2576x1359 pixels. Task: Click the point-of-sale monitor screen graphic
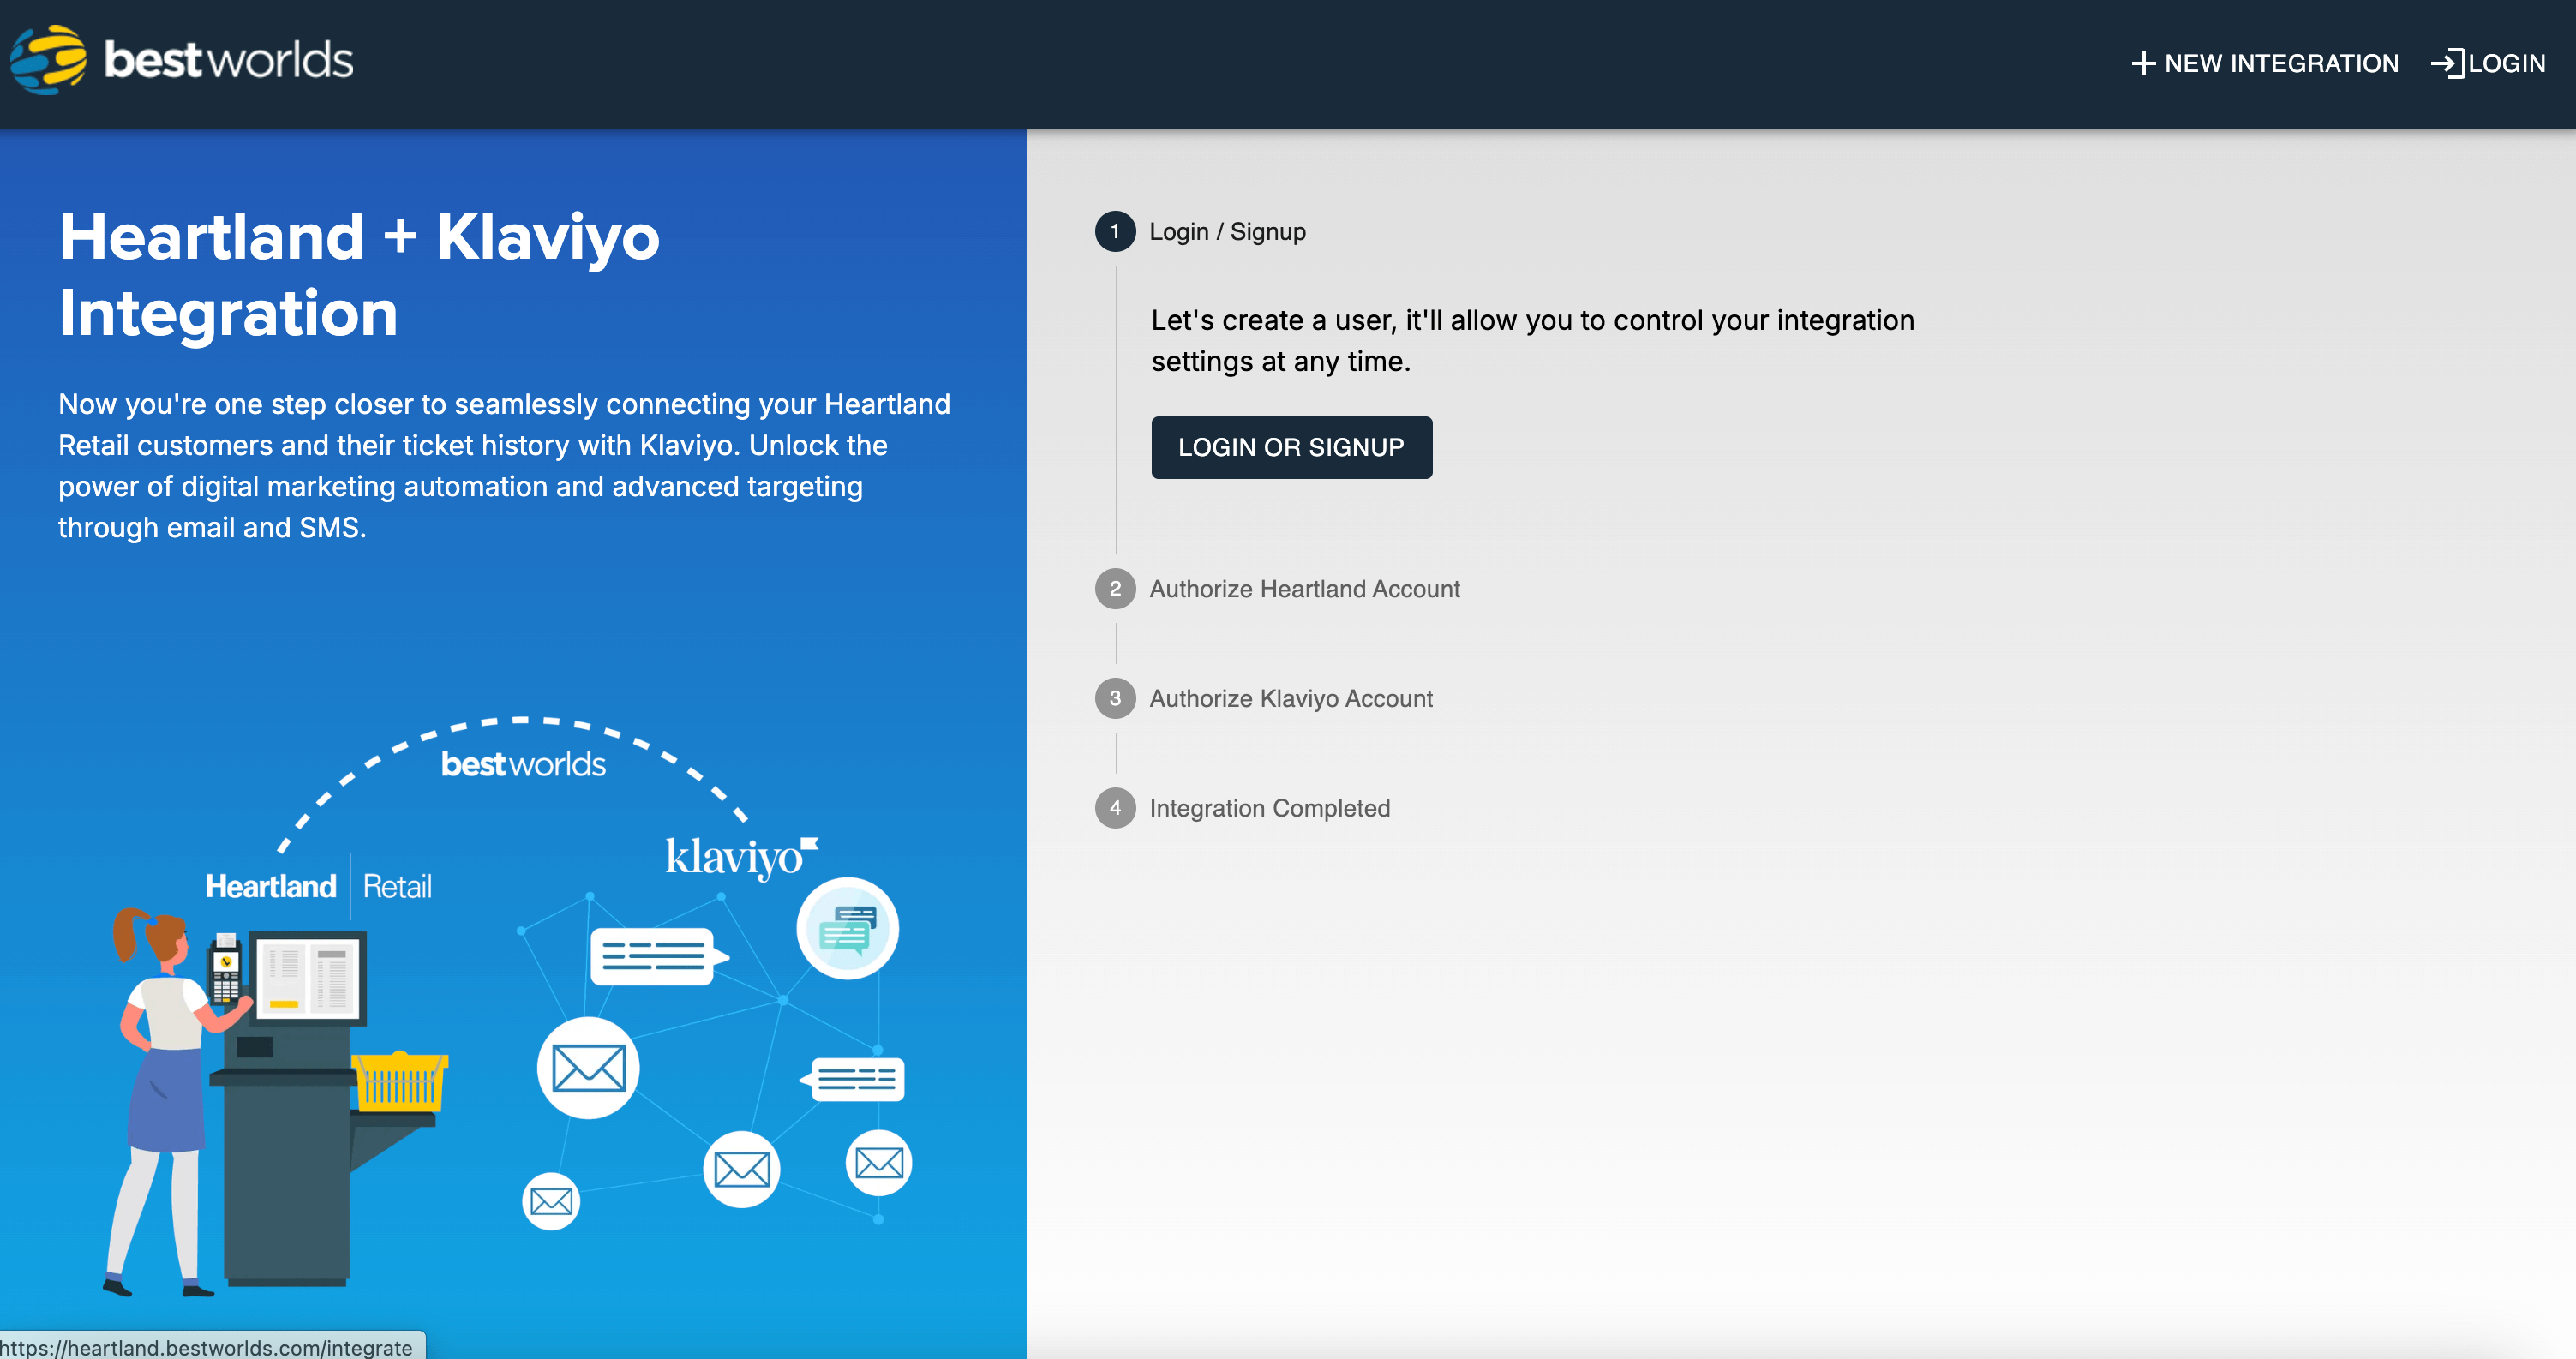pyautogui.click(x=308, y=978)
